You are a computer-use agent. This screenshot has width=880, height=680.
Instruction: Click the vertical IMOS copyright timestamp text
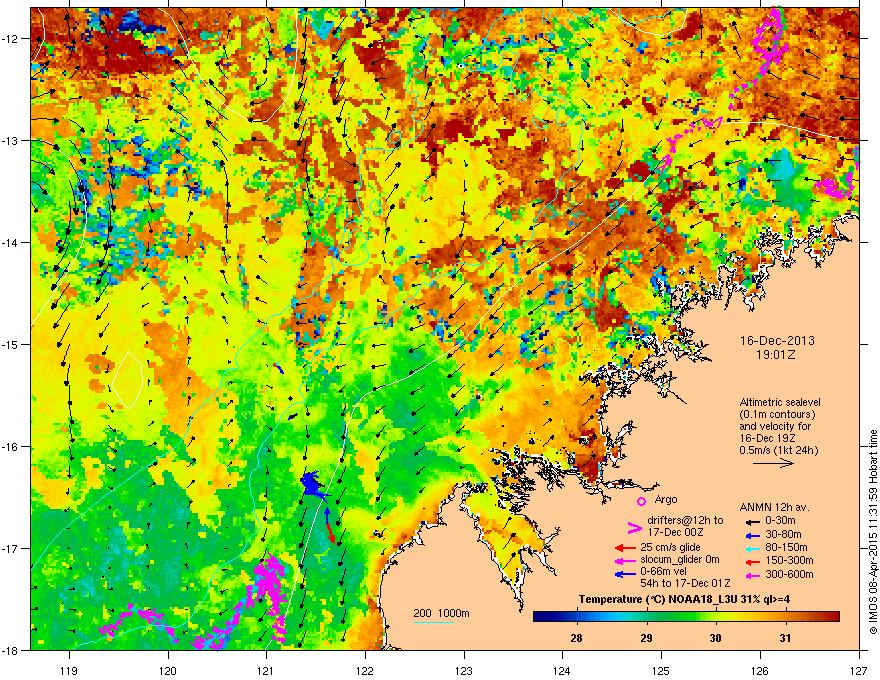point(873,532)
